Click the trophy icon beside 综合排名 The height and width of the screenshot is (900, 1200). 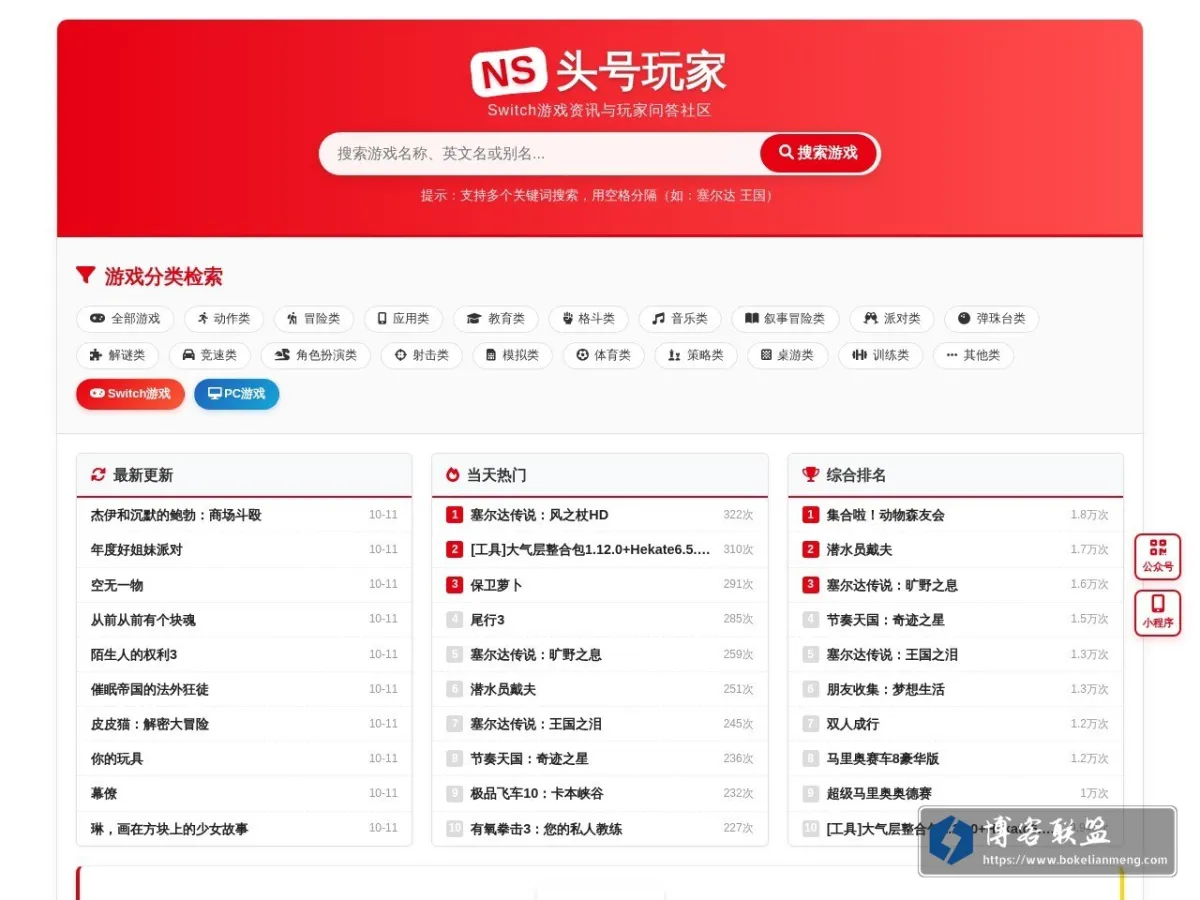point(810,475)
